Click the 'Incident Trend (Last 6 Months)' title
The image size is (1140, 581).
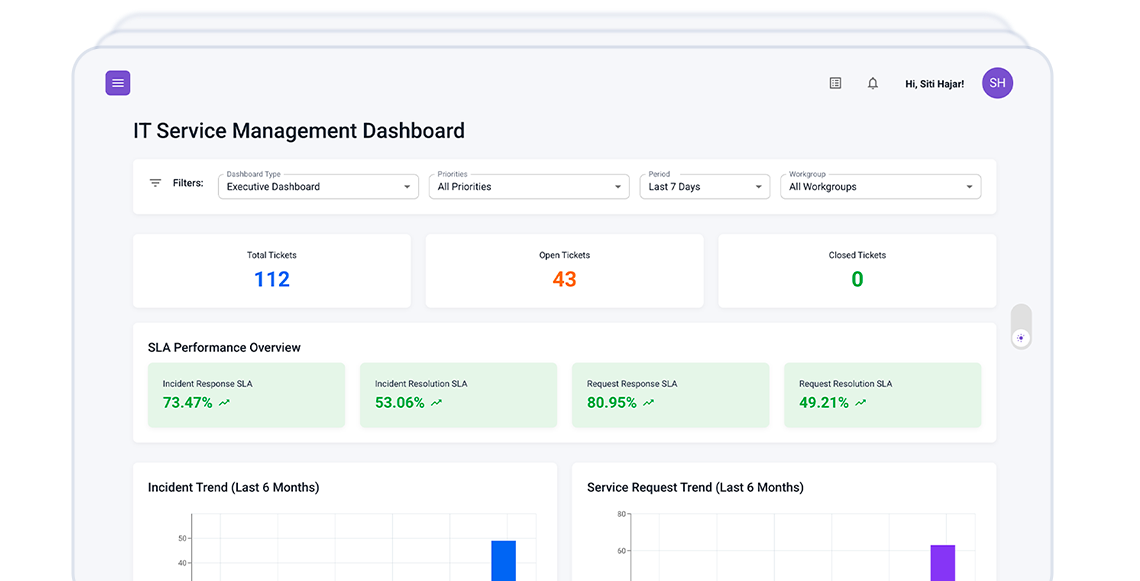[x=233, y=487]
